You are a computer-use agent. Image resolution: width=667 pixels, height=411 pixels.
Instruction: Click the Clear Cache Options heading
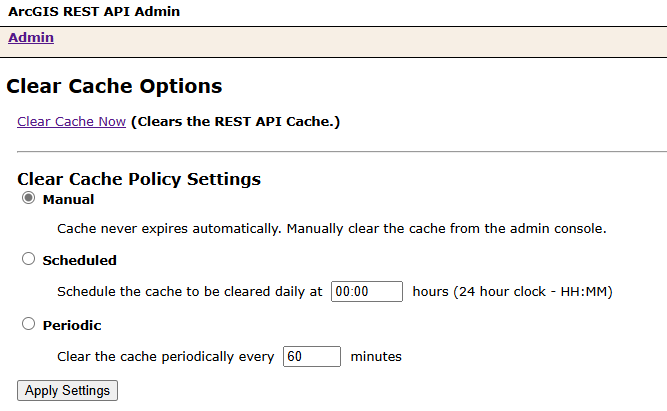point(114,86)
